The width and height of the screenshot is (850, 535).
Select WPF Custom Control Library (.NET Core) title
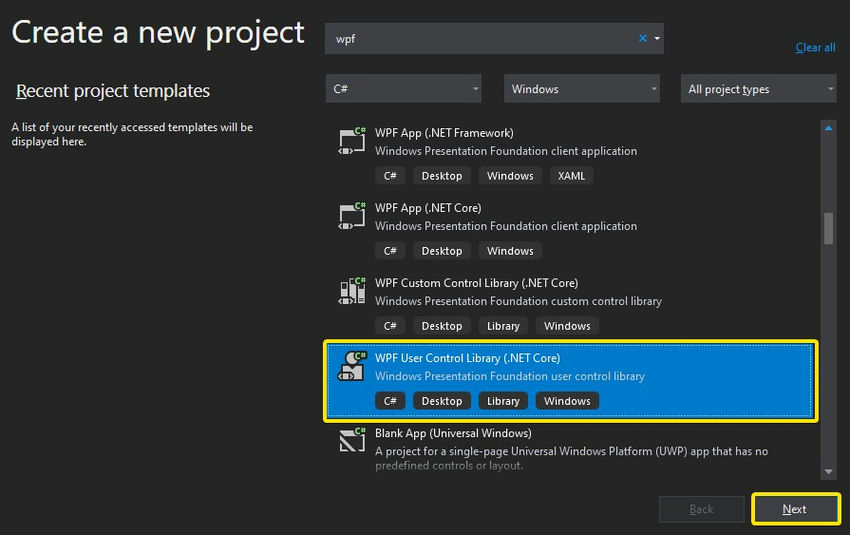[x=476, y=283]
